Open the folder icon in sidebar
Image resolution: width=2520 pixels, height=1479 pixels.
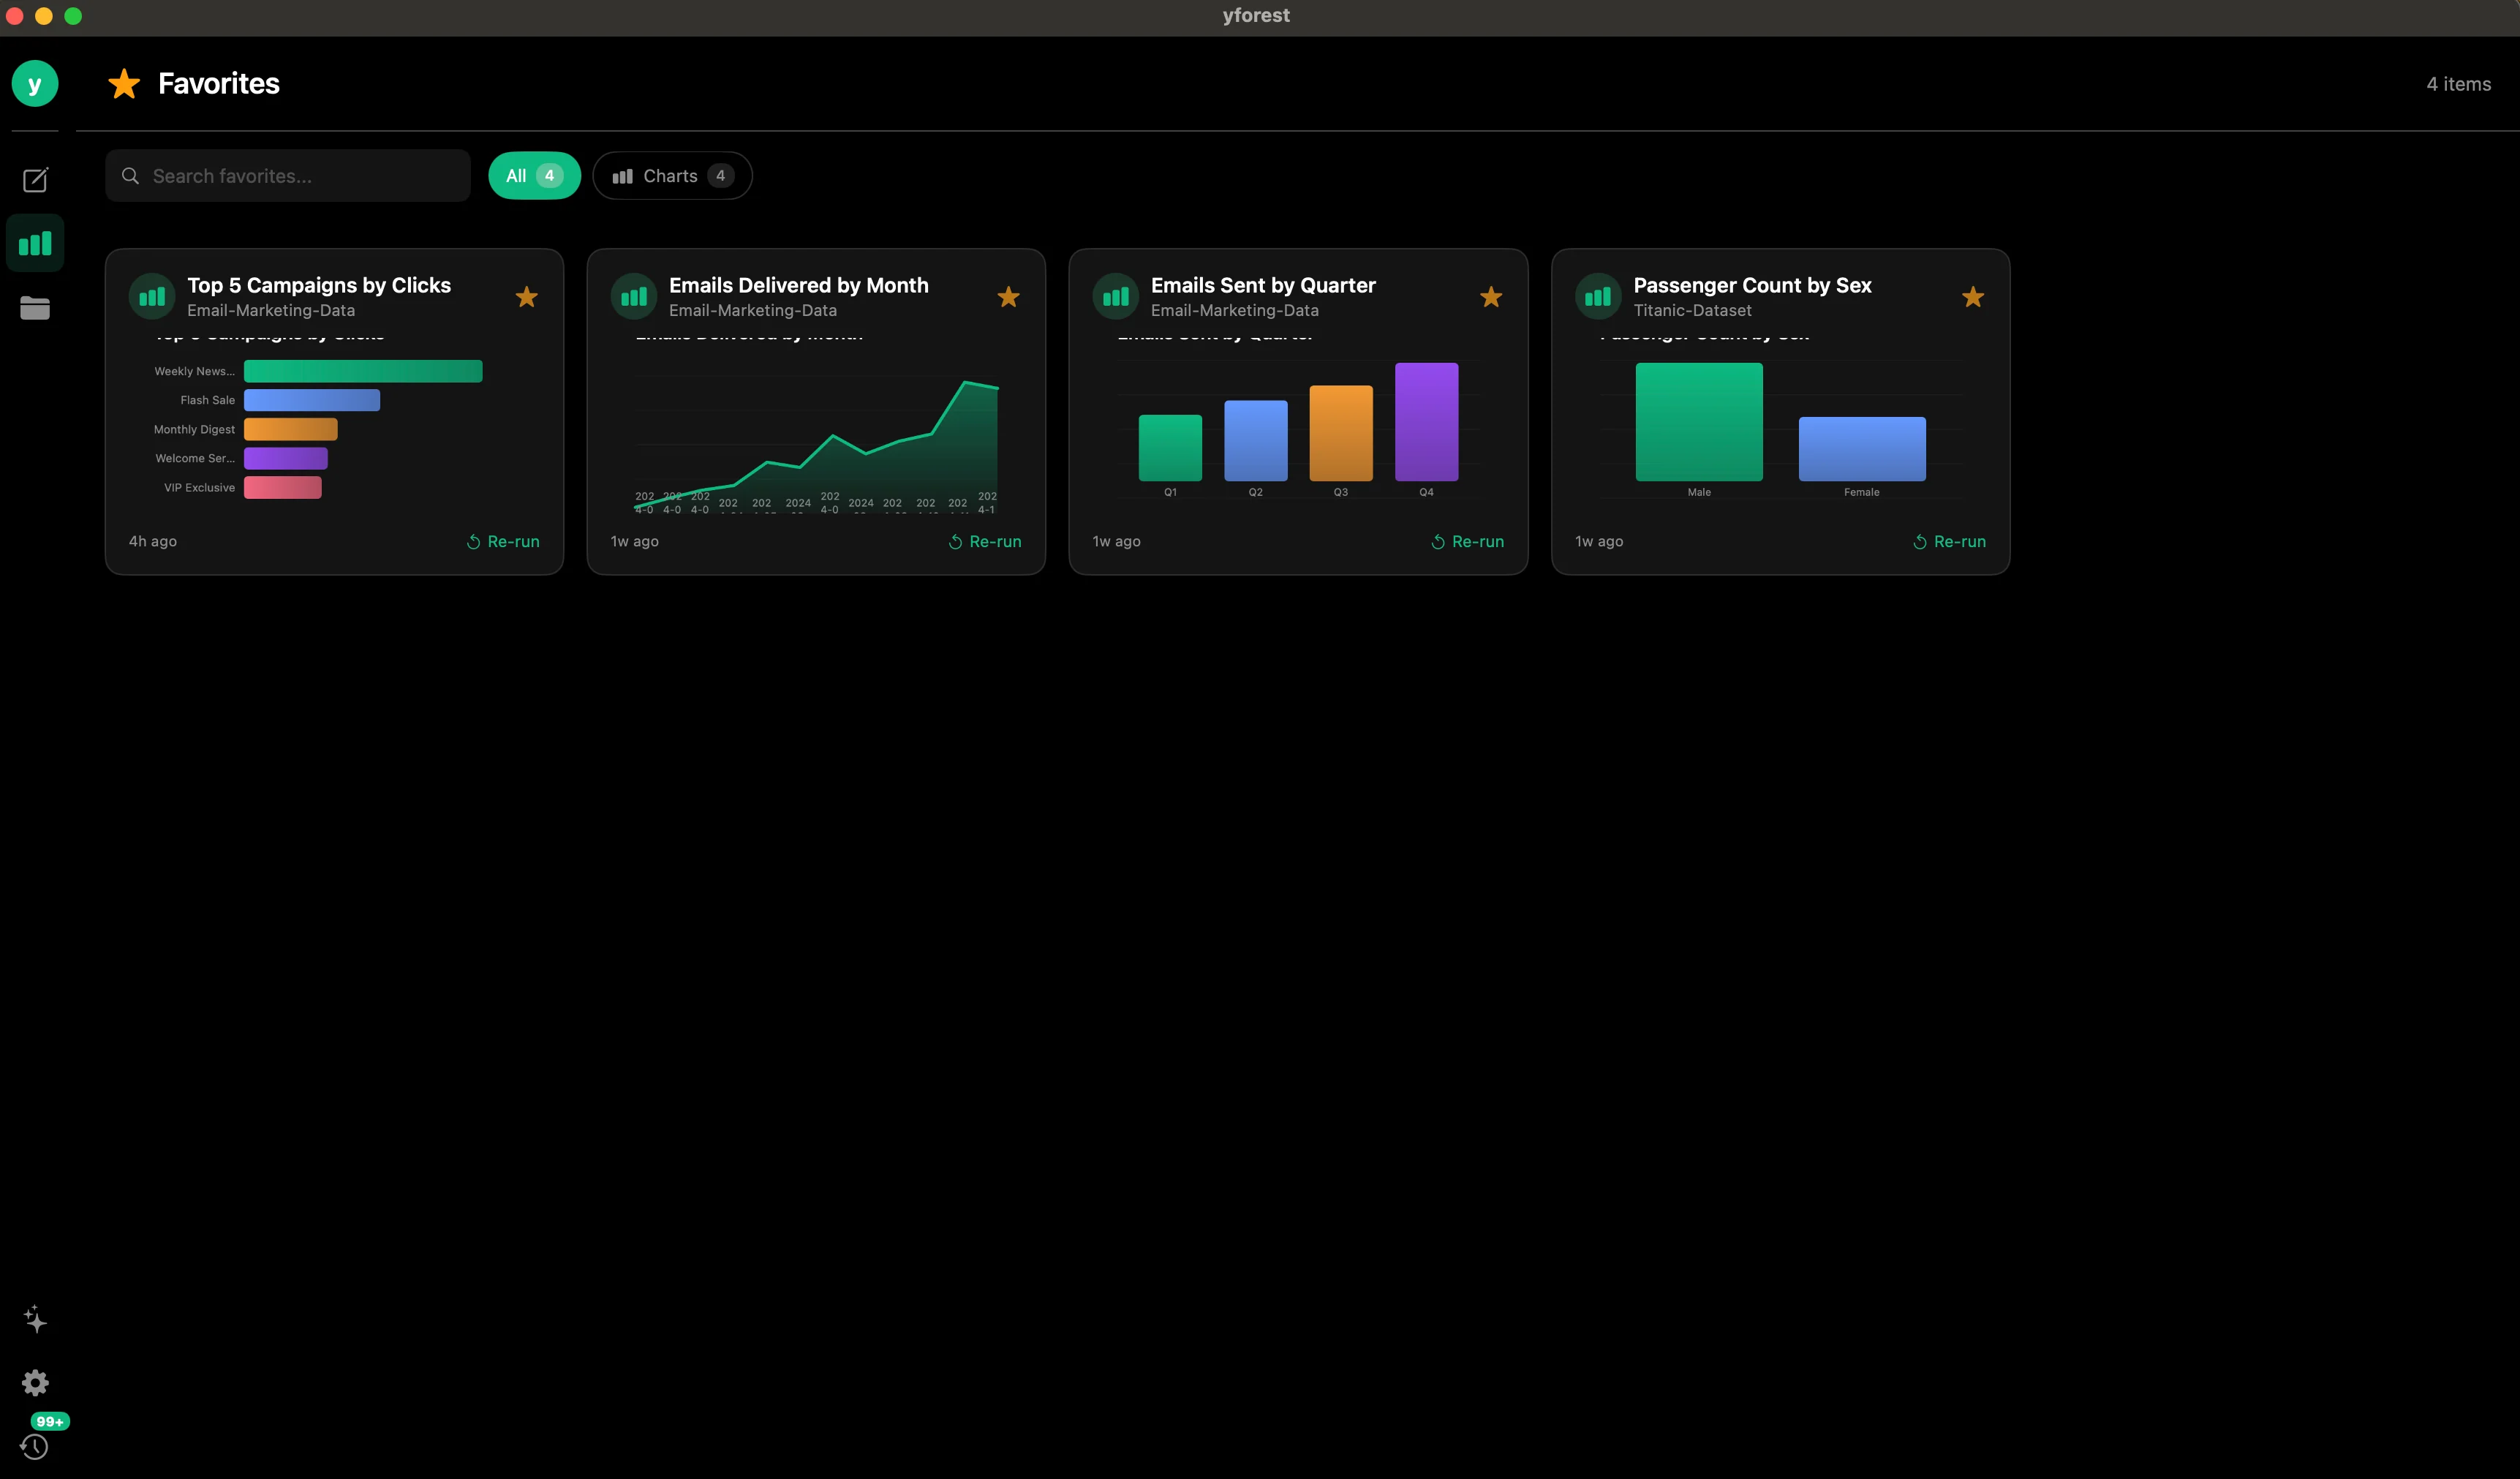coord(35,308)
